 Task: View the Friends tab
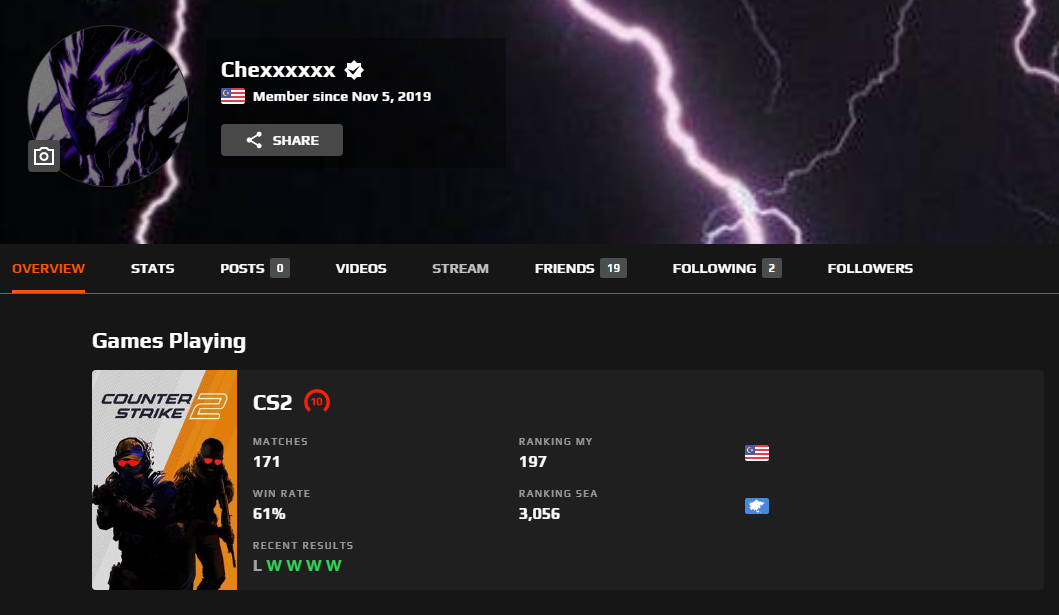click(580, 268)
